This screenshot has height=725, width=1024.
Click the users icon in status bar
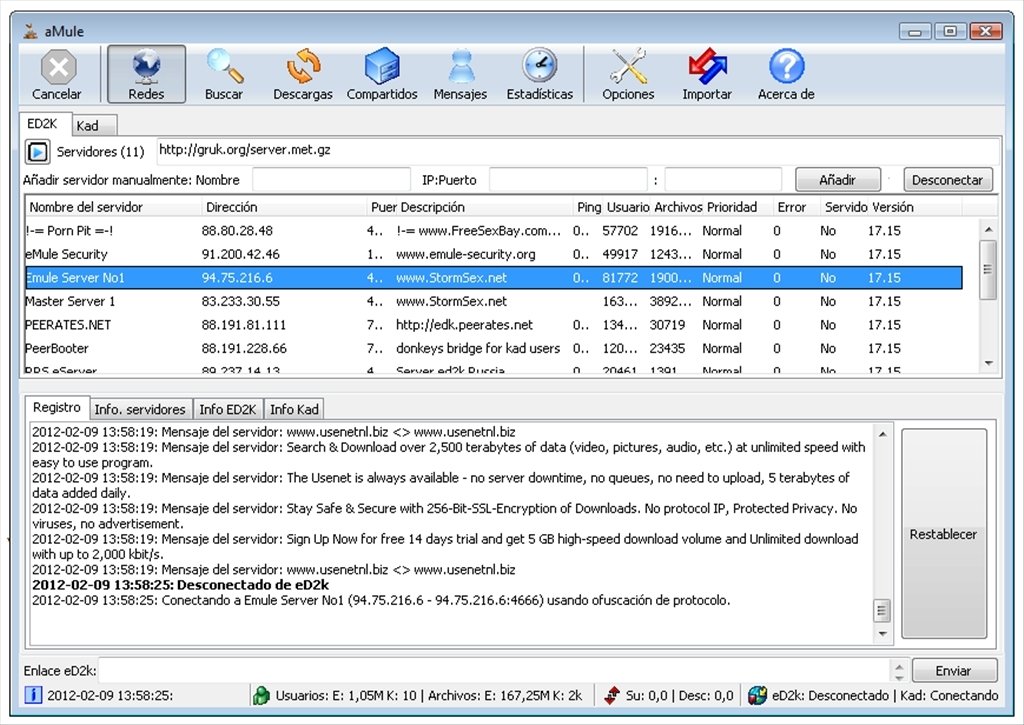261,695
